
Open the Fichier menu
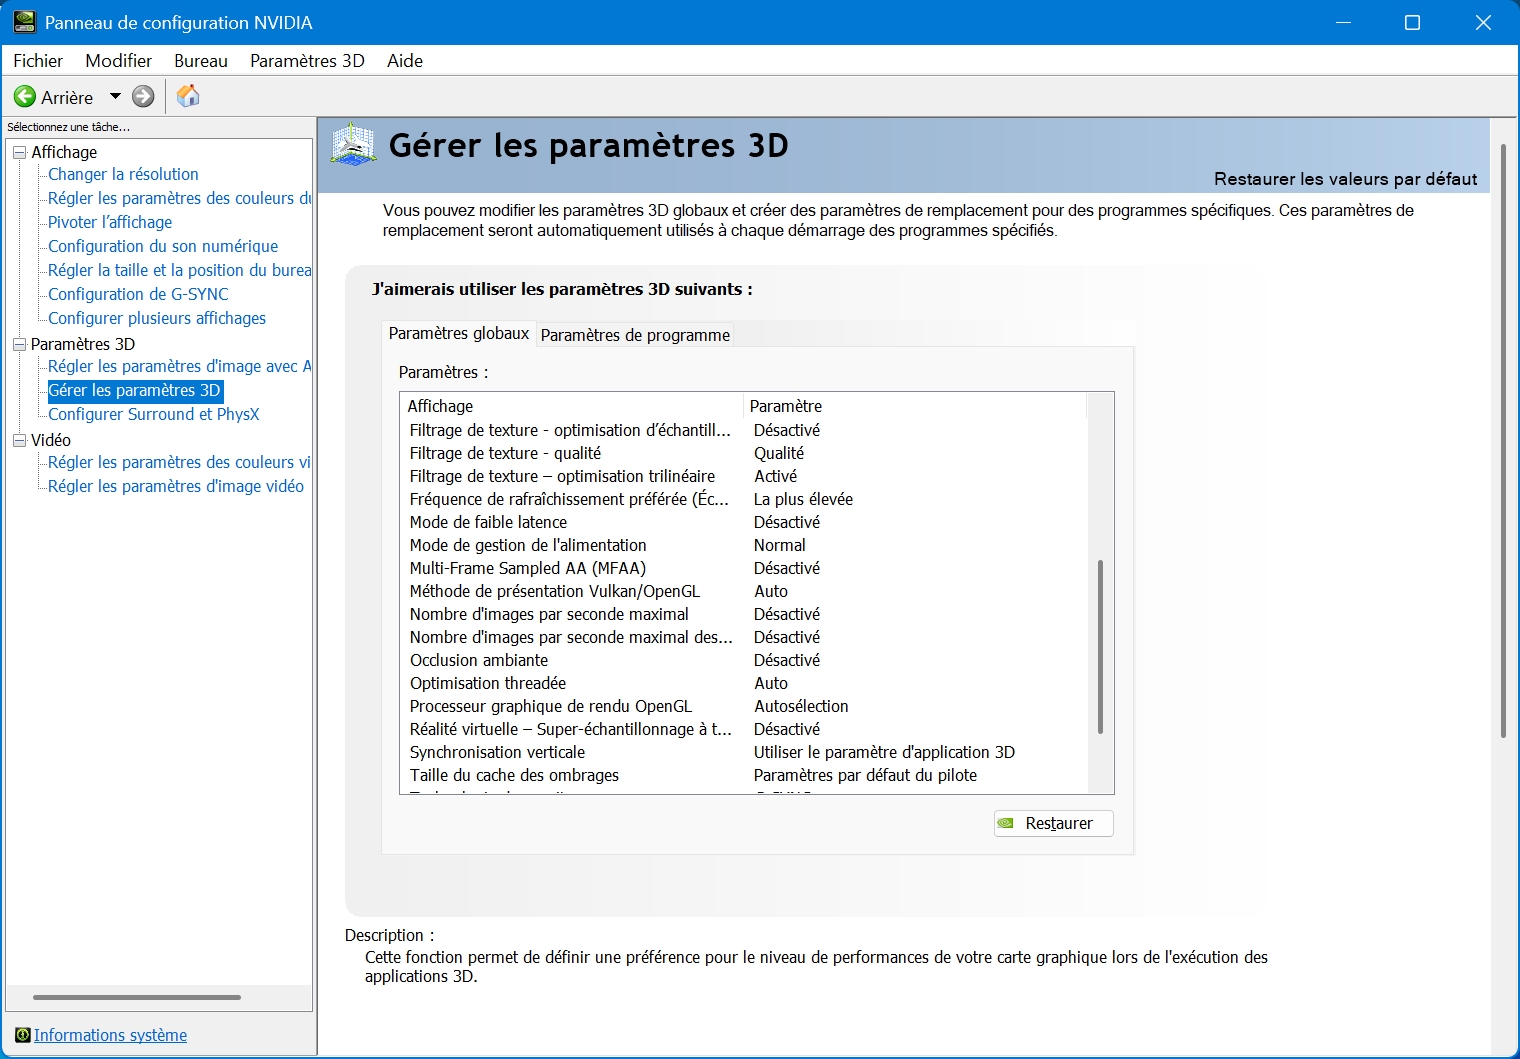coord(38,61)
